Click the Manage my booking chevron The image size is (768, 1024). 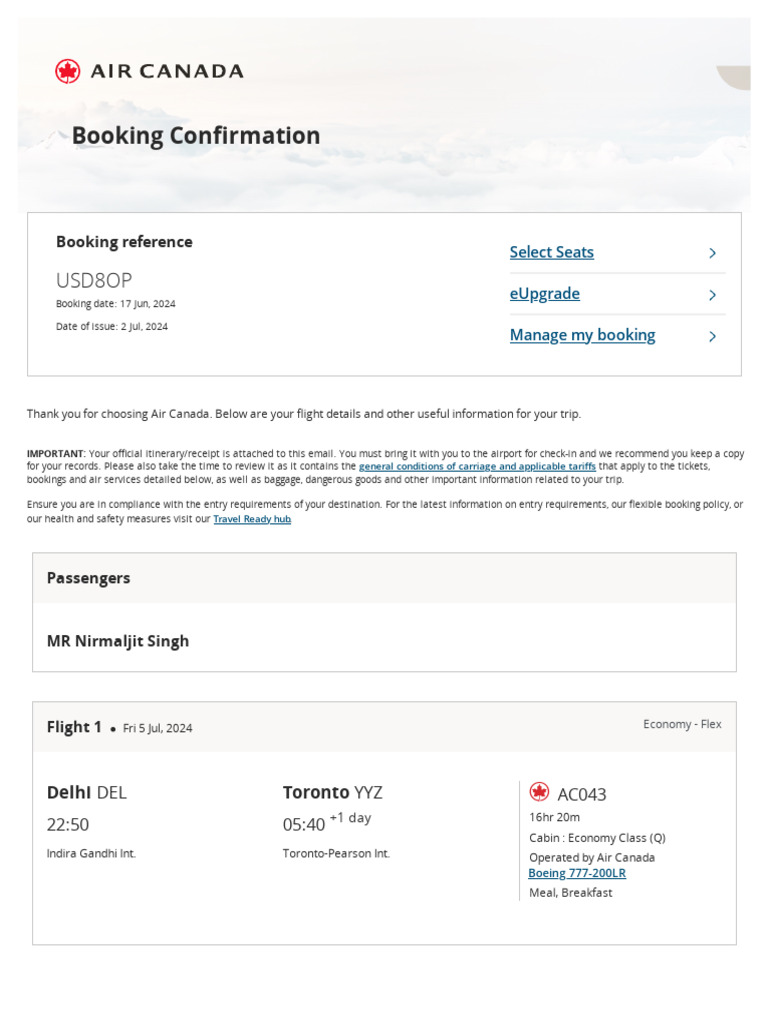[712, 337]
